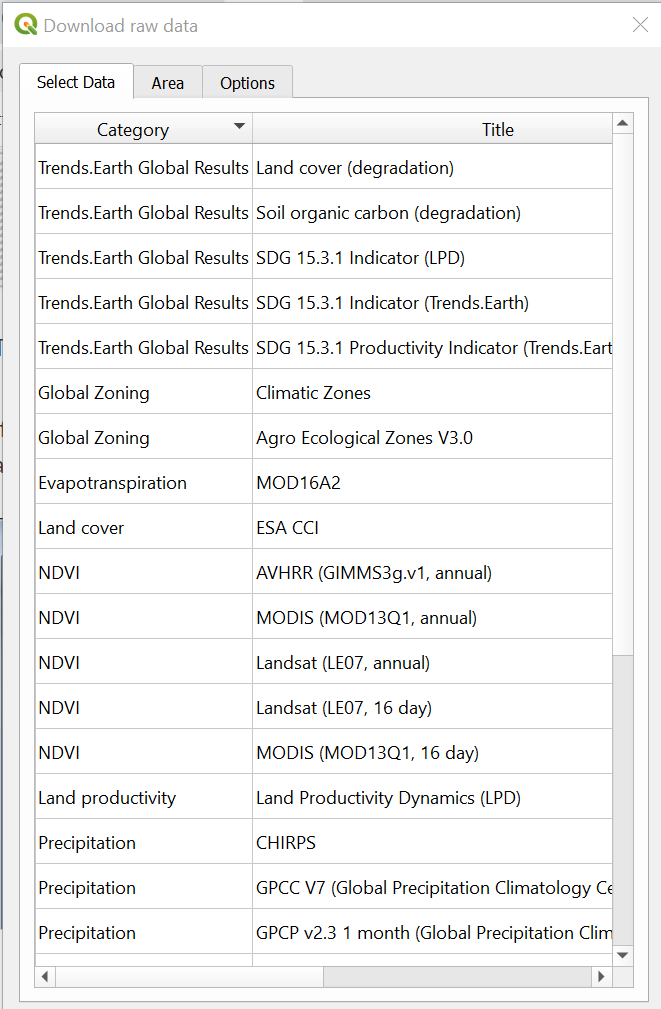Select Landsat (LE07, annual) dataset
Screen dimensions: 661x1009
[432, 663]
